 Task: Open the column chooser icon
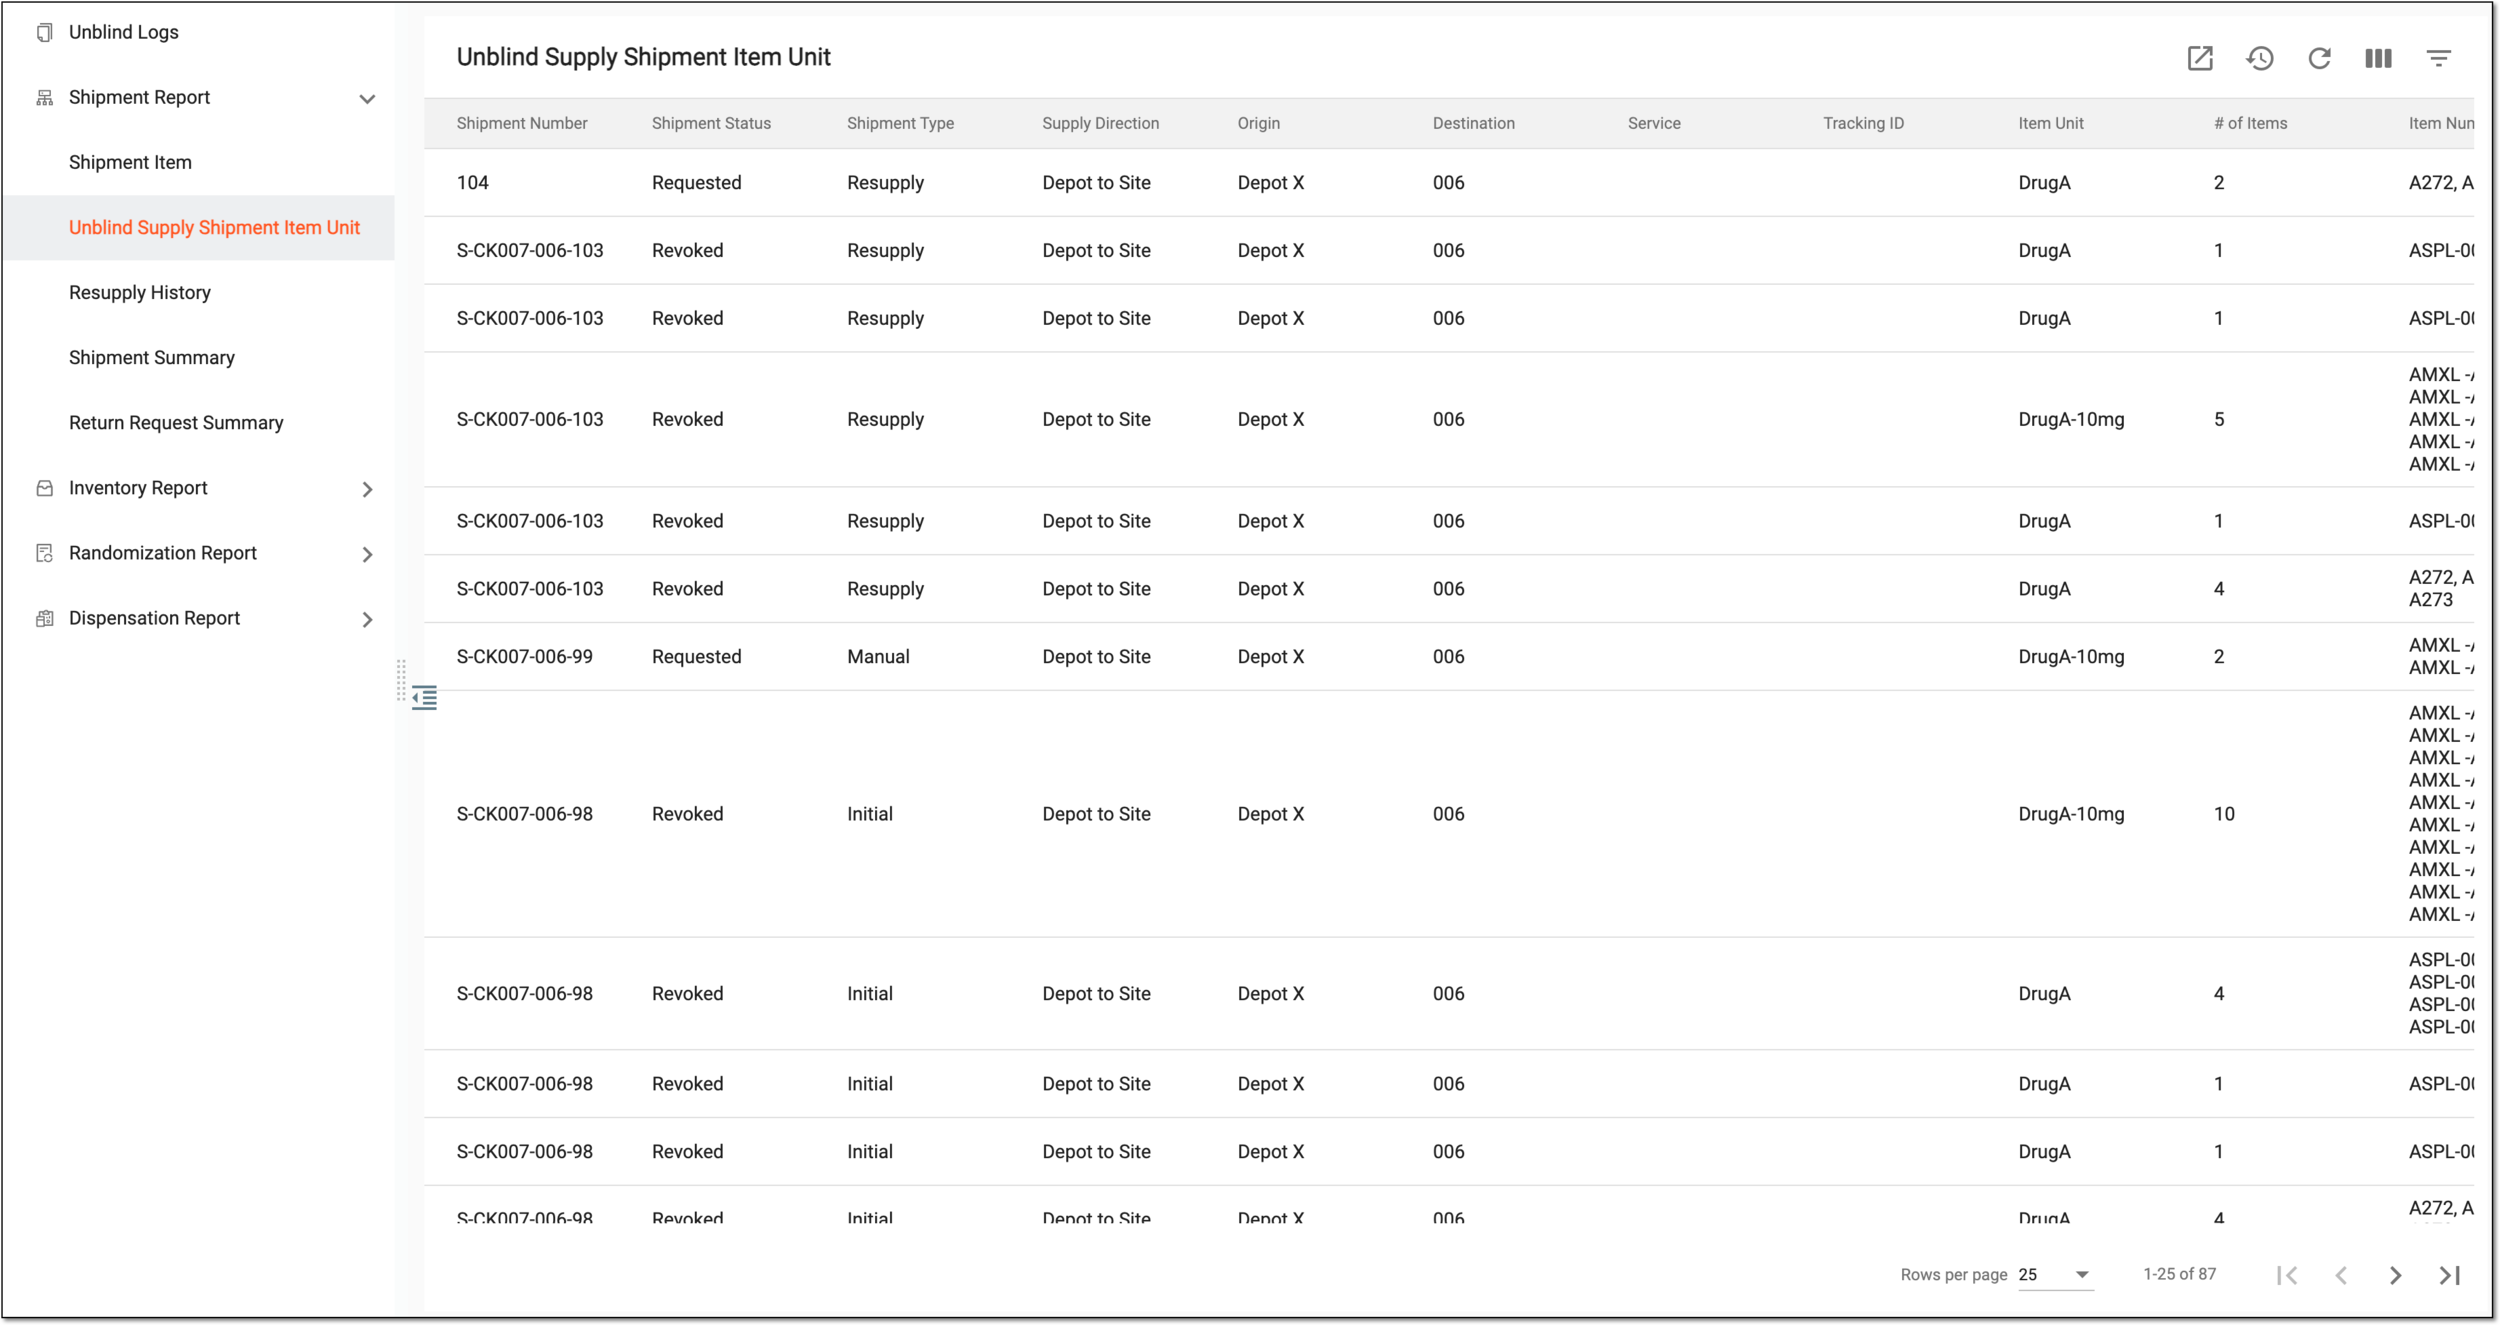2378,58
